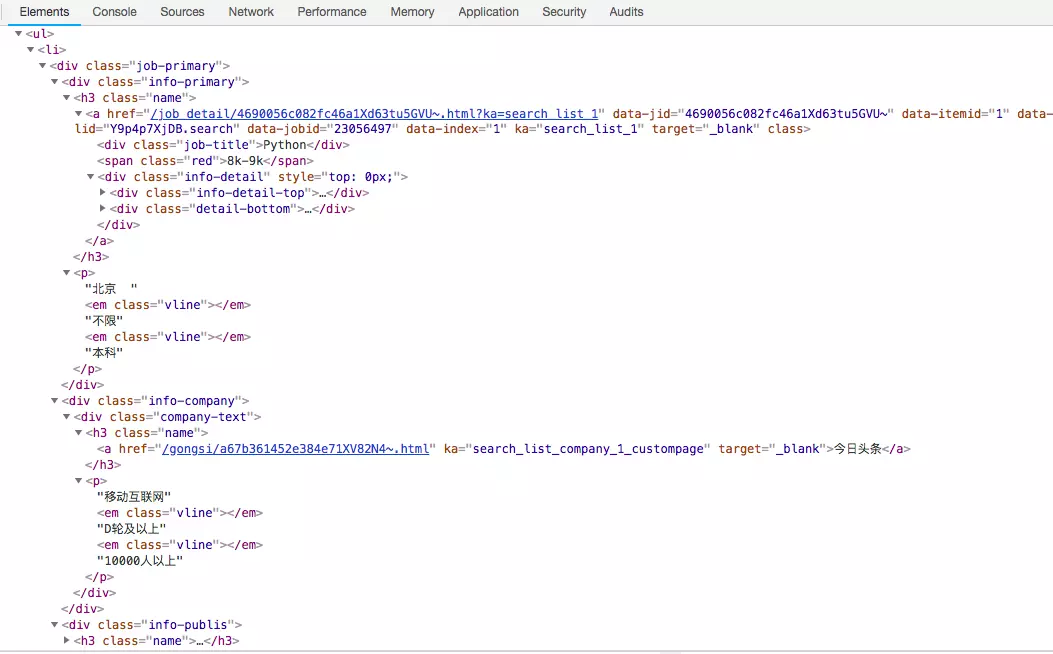
Task: Open the job_detail href link
Action: pyautogui.click(x=374, y=113)
